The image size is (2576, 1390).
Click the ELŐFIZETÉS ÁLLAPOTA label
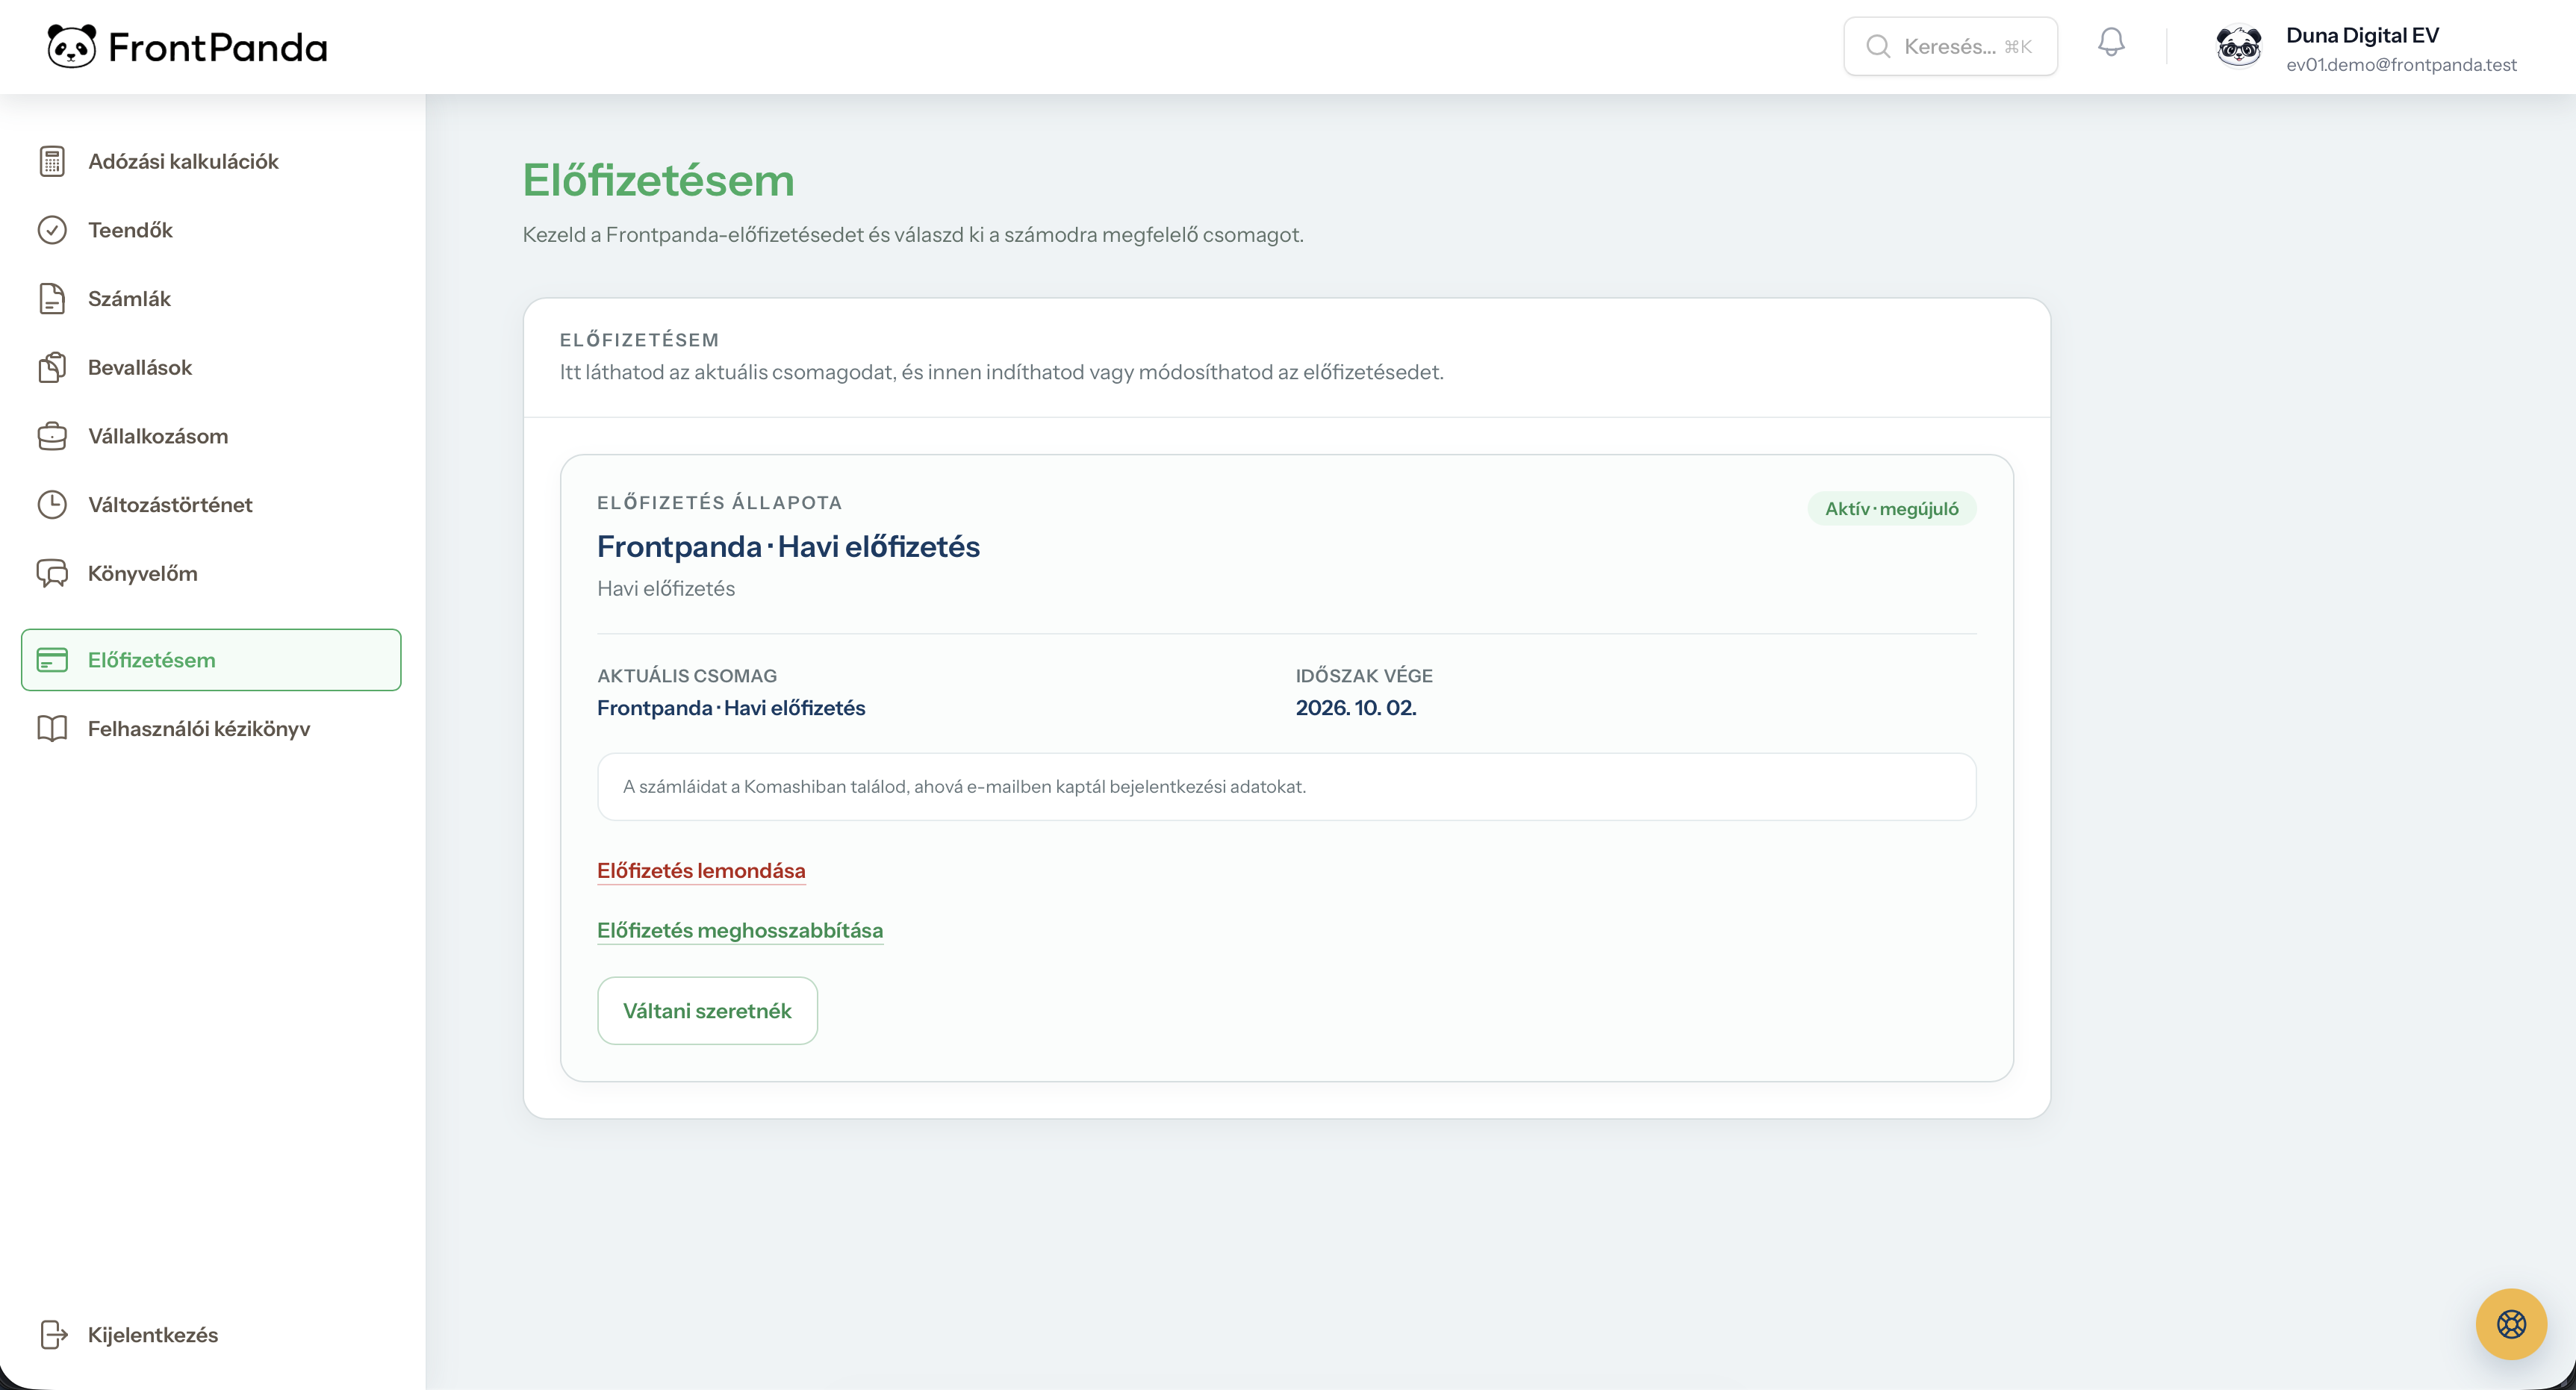[x=719, y=502]
